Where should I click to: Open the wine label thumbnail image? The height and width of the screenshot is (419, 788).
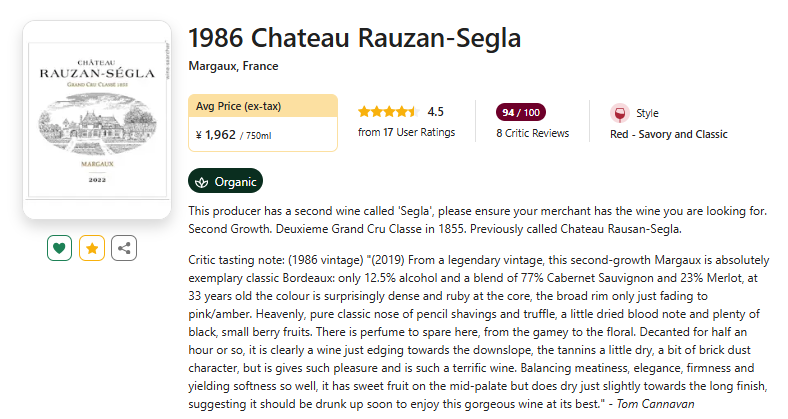97,119
